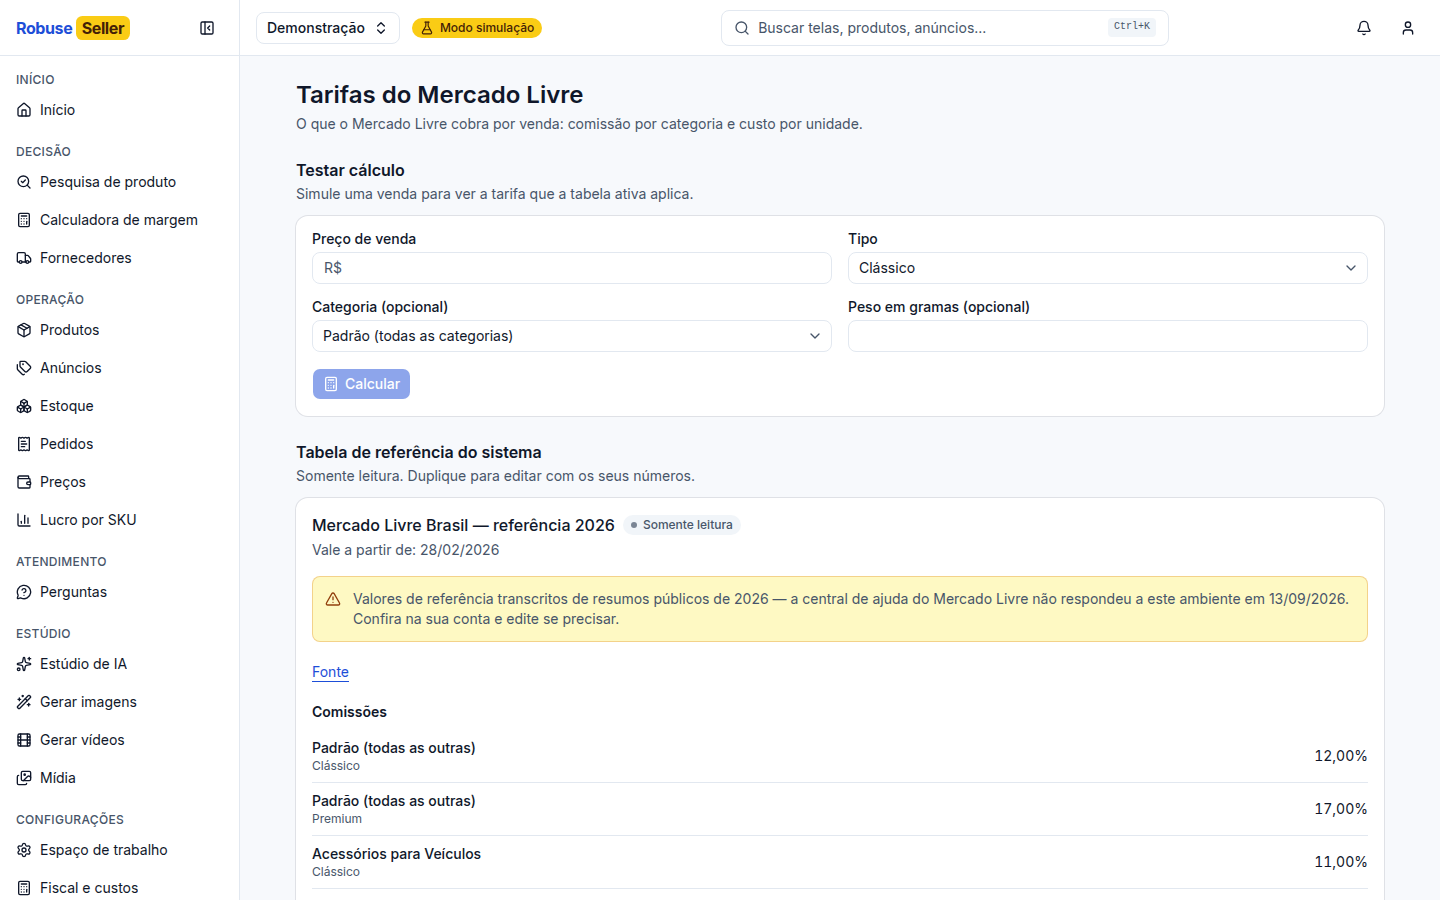Click the Gerar imagens wand icon
Screen dimensions: 1440x900
click(x=24, y=702)
